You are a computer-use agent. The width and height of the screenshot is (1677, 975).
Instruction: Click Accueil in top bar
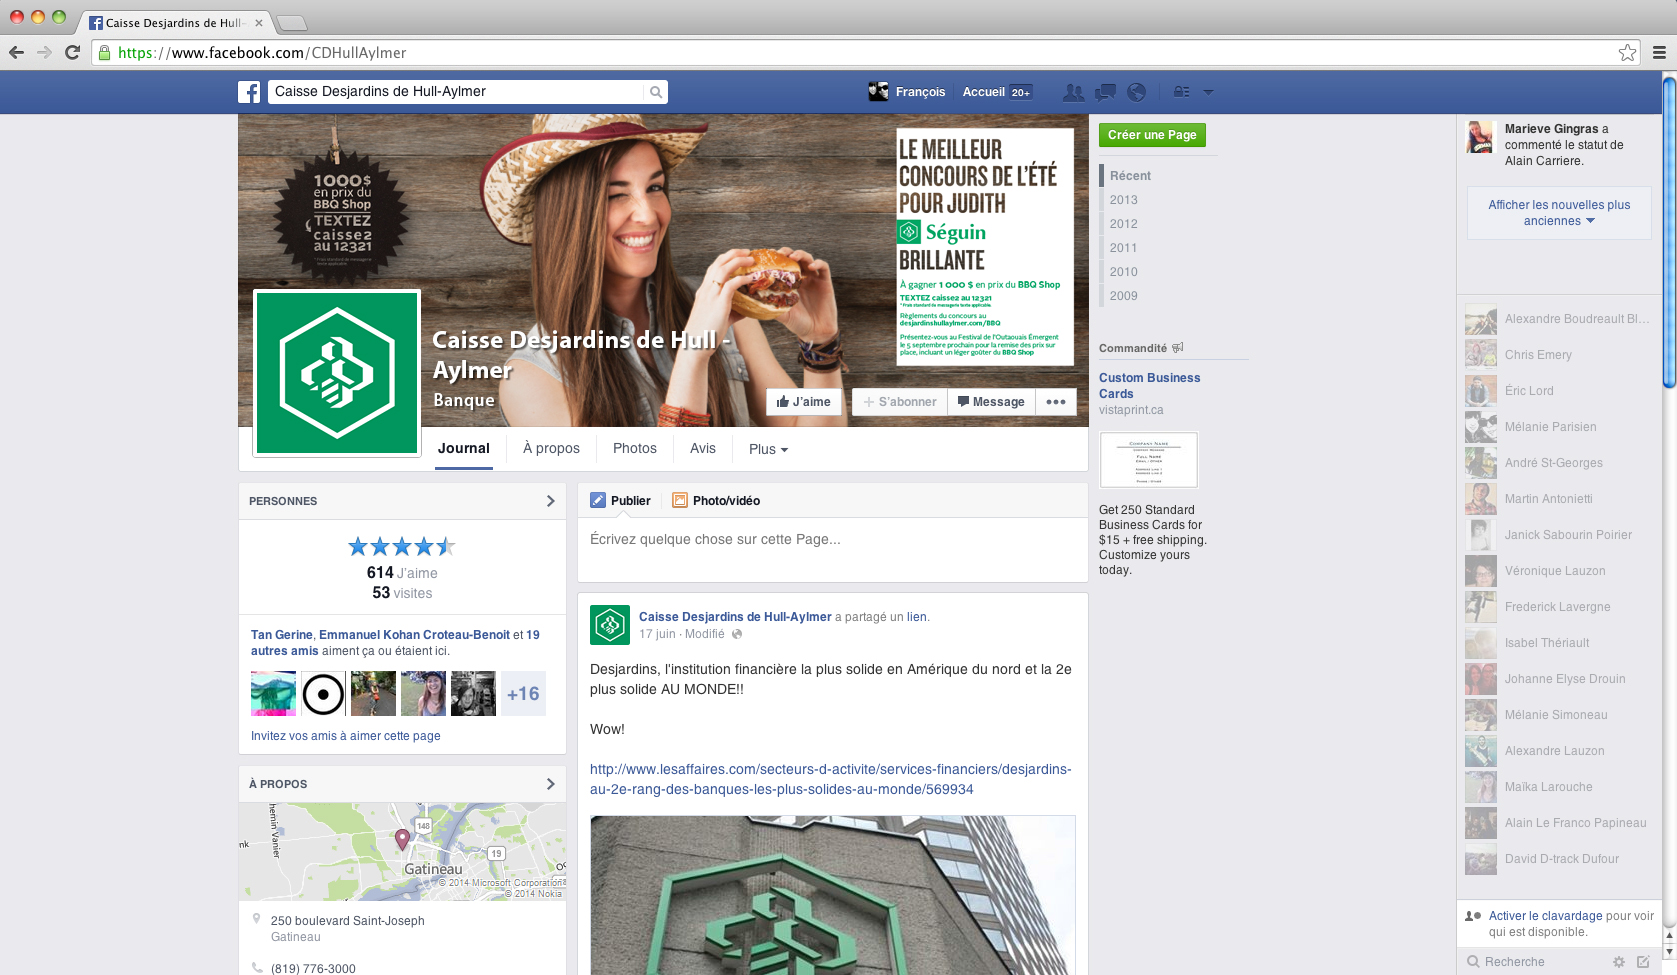(x=983, y=92)
